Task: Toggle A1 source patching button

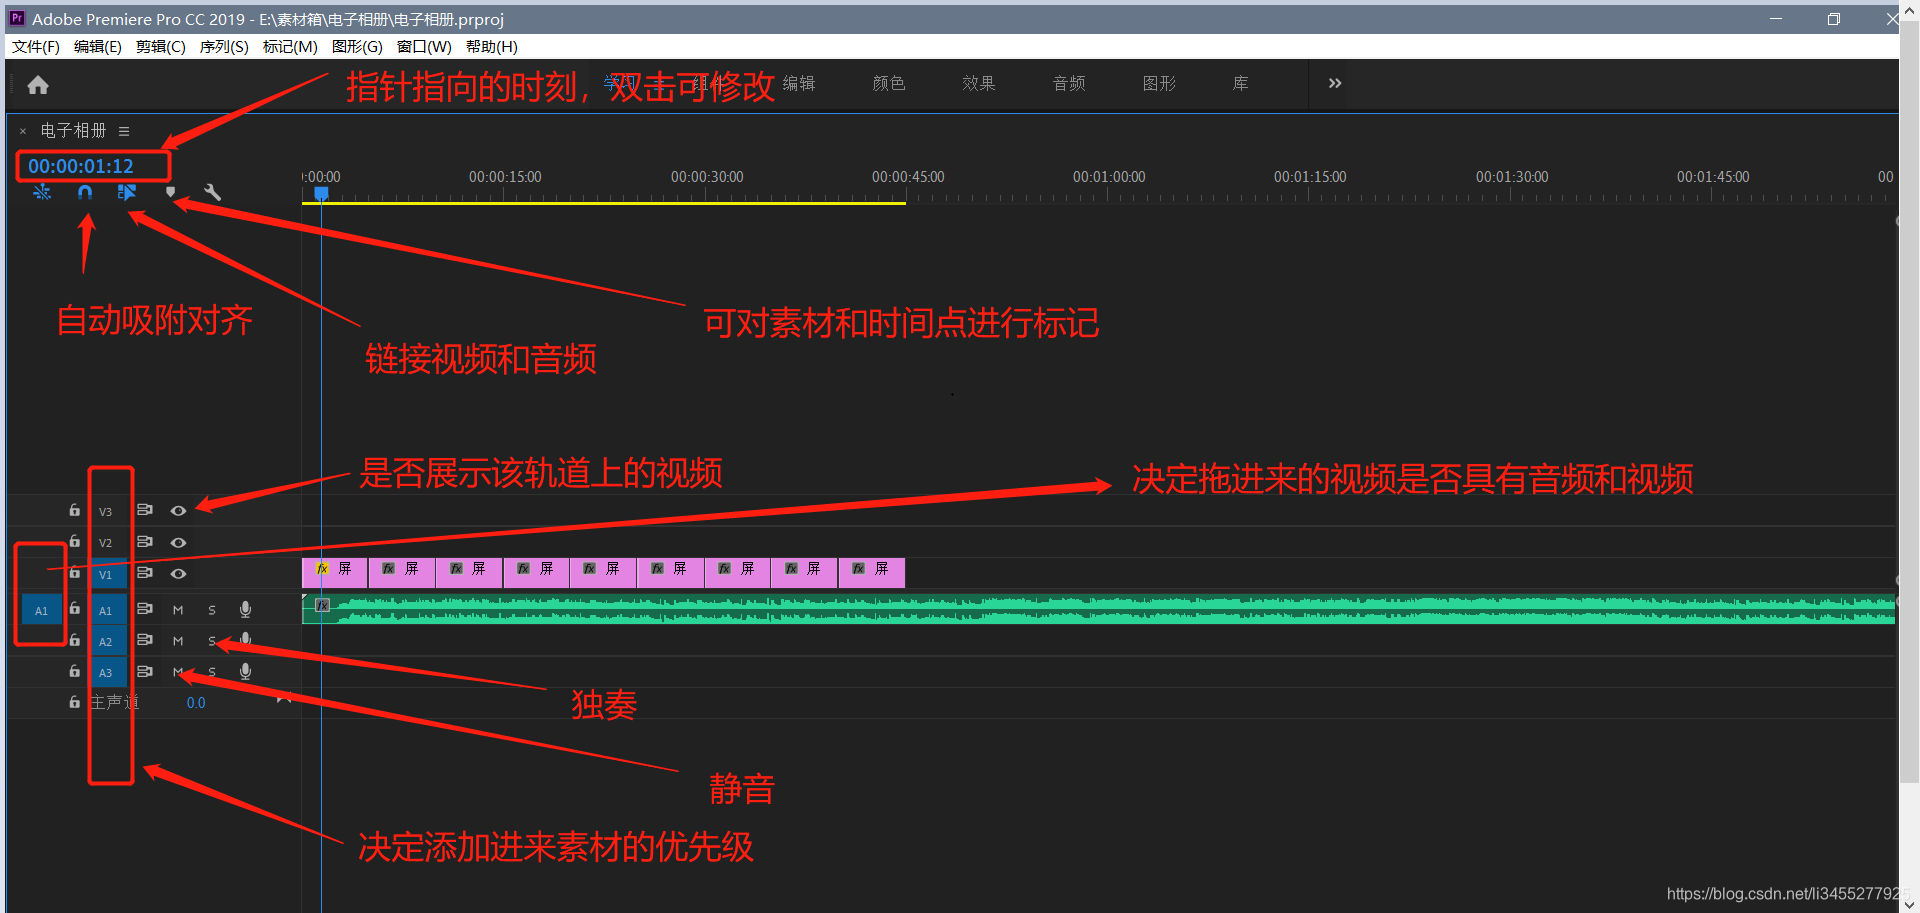Action: point(41,610)
